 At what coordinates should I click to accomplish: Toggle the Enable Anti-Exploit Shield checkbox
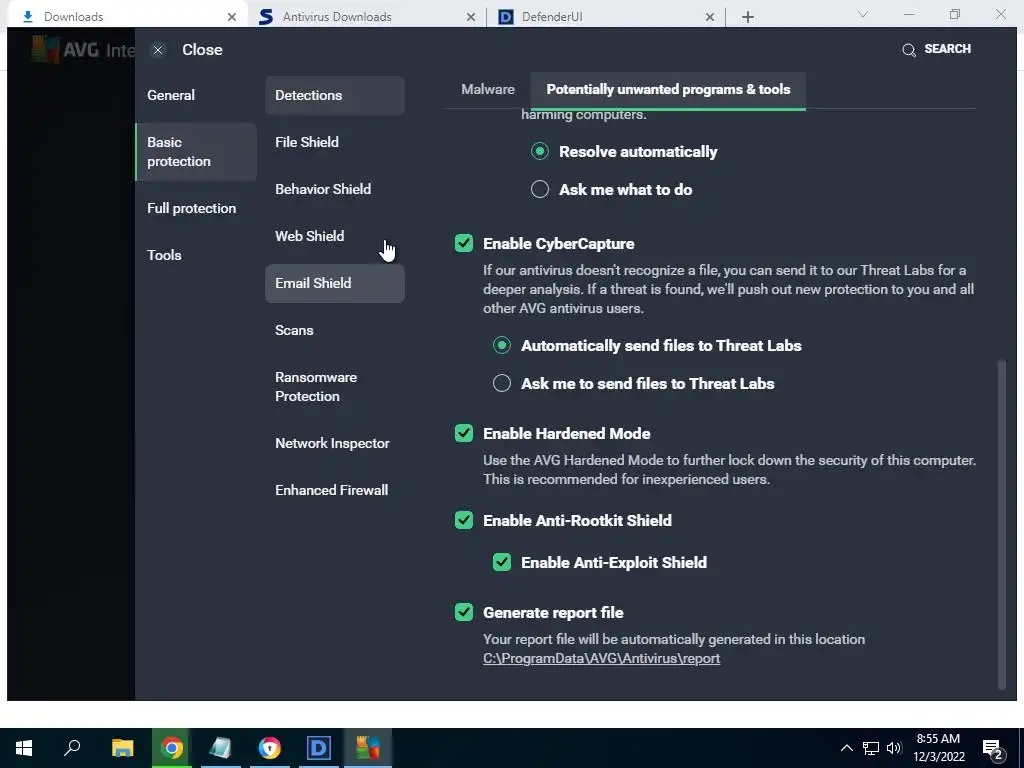pyautogui.click(x=502, y=562)
